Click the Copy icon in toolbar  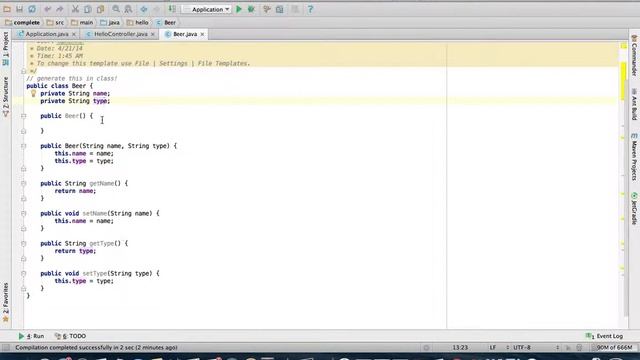click(x=88, y=9)
